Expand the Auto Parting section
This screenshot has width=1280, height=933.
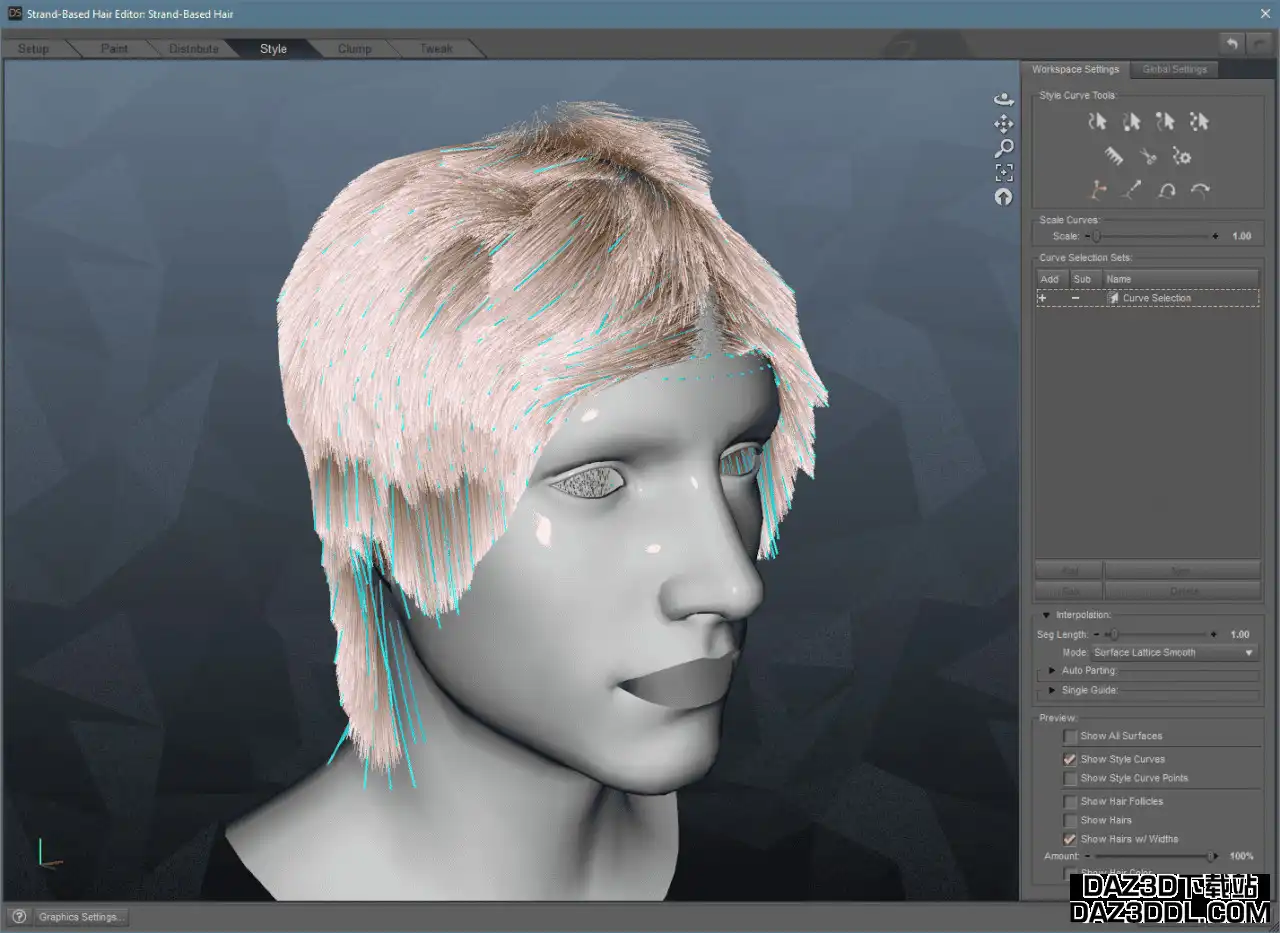1052,671
